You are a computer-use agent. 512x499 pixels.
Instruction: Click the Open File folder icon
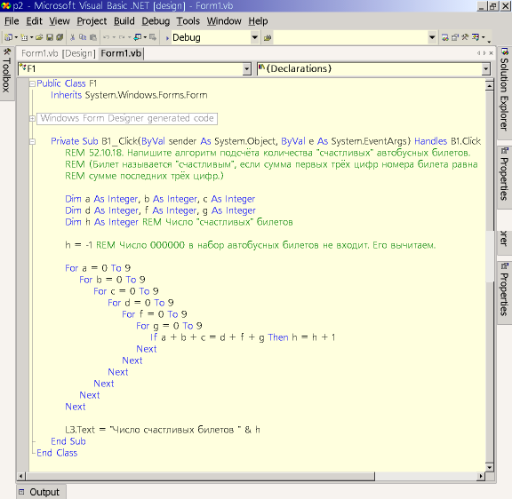39,37
